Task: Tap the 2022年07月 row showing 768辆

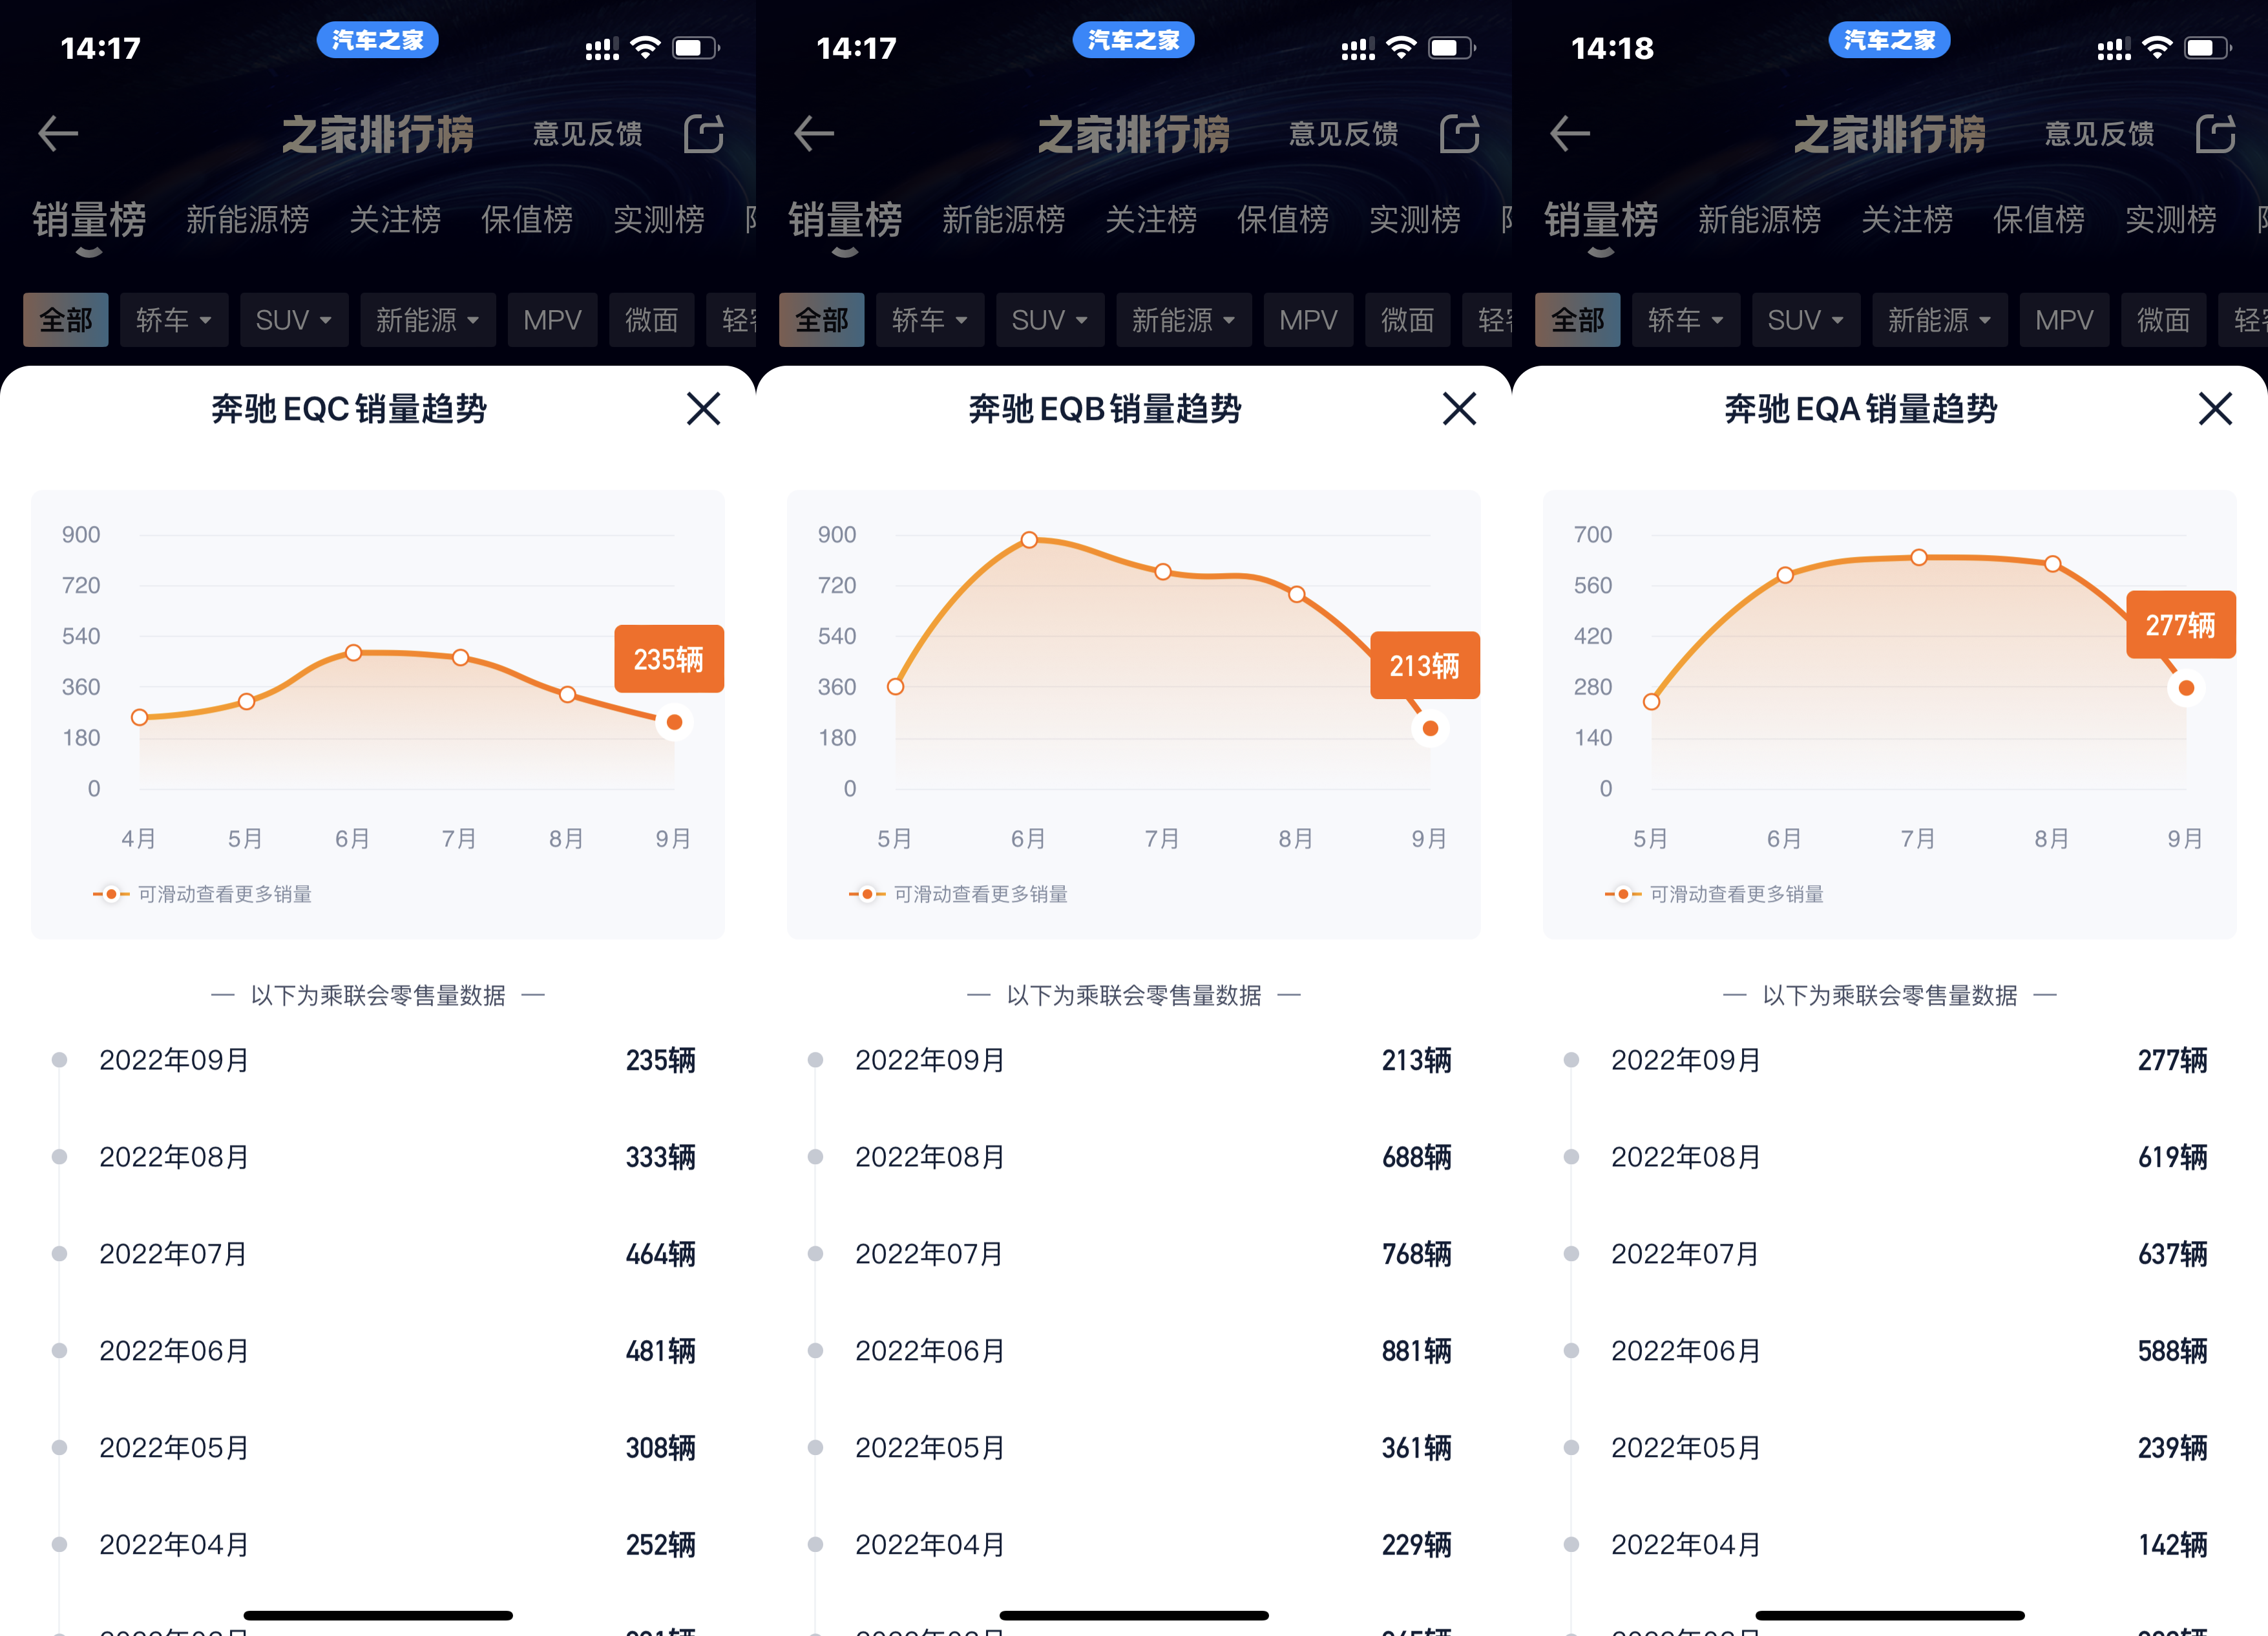Action: pyautogui.click(x=1134, y=1254)
